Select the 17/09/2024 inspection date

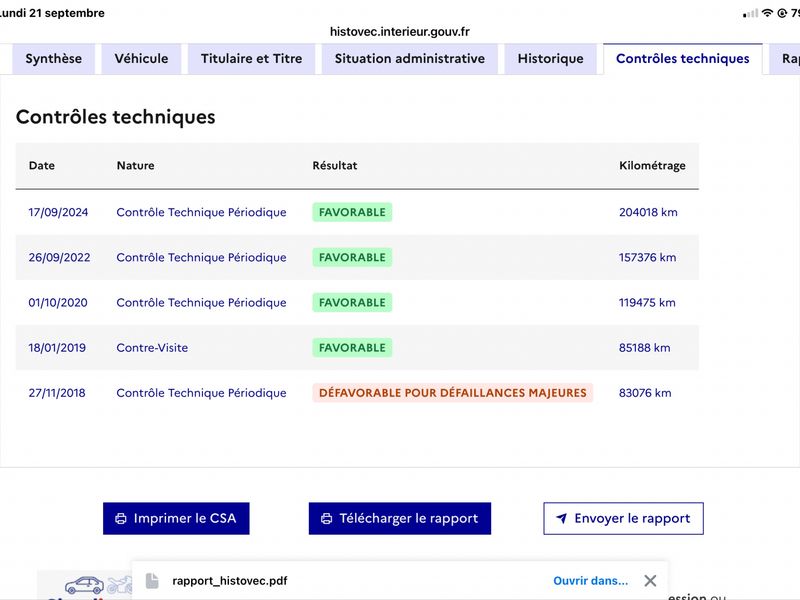(x=58, y=212)
